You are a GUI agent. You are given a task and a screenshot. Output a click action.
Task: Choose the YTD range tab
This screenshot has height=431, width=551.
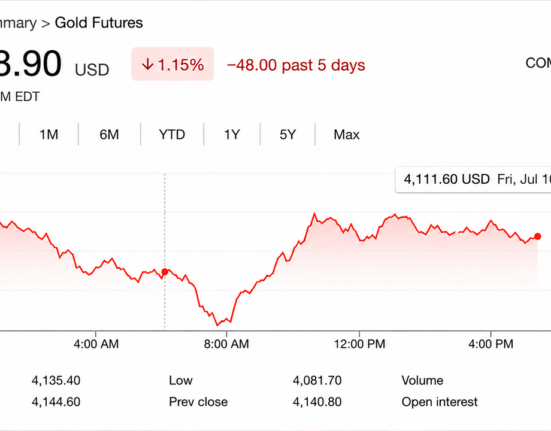172,135
